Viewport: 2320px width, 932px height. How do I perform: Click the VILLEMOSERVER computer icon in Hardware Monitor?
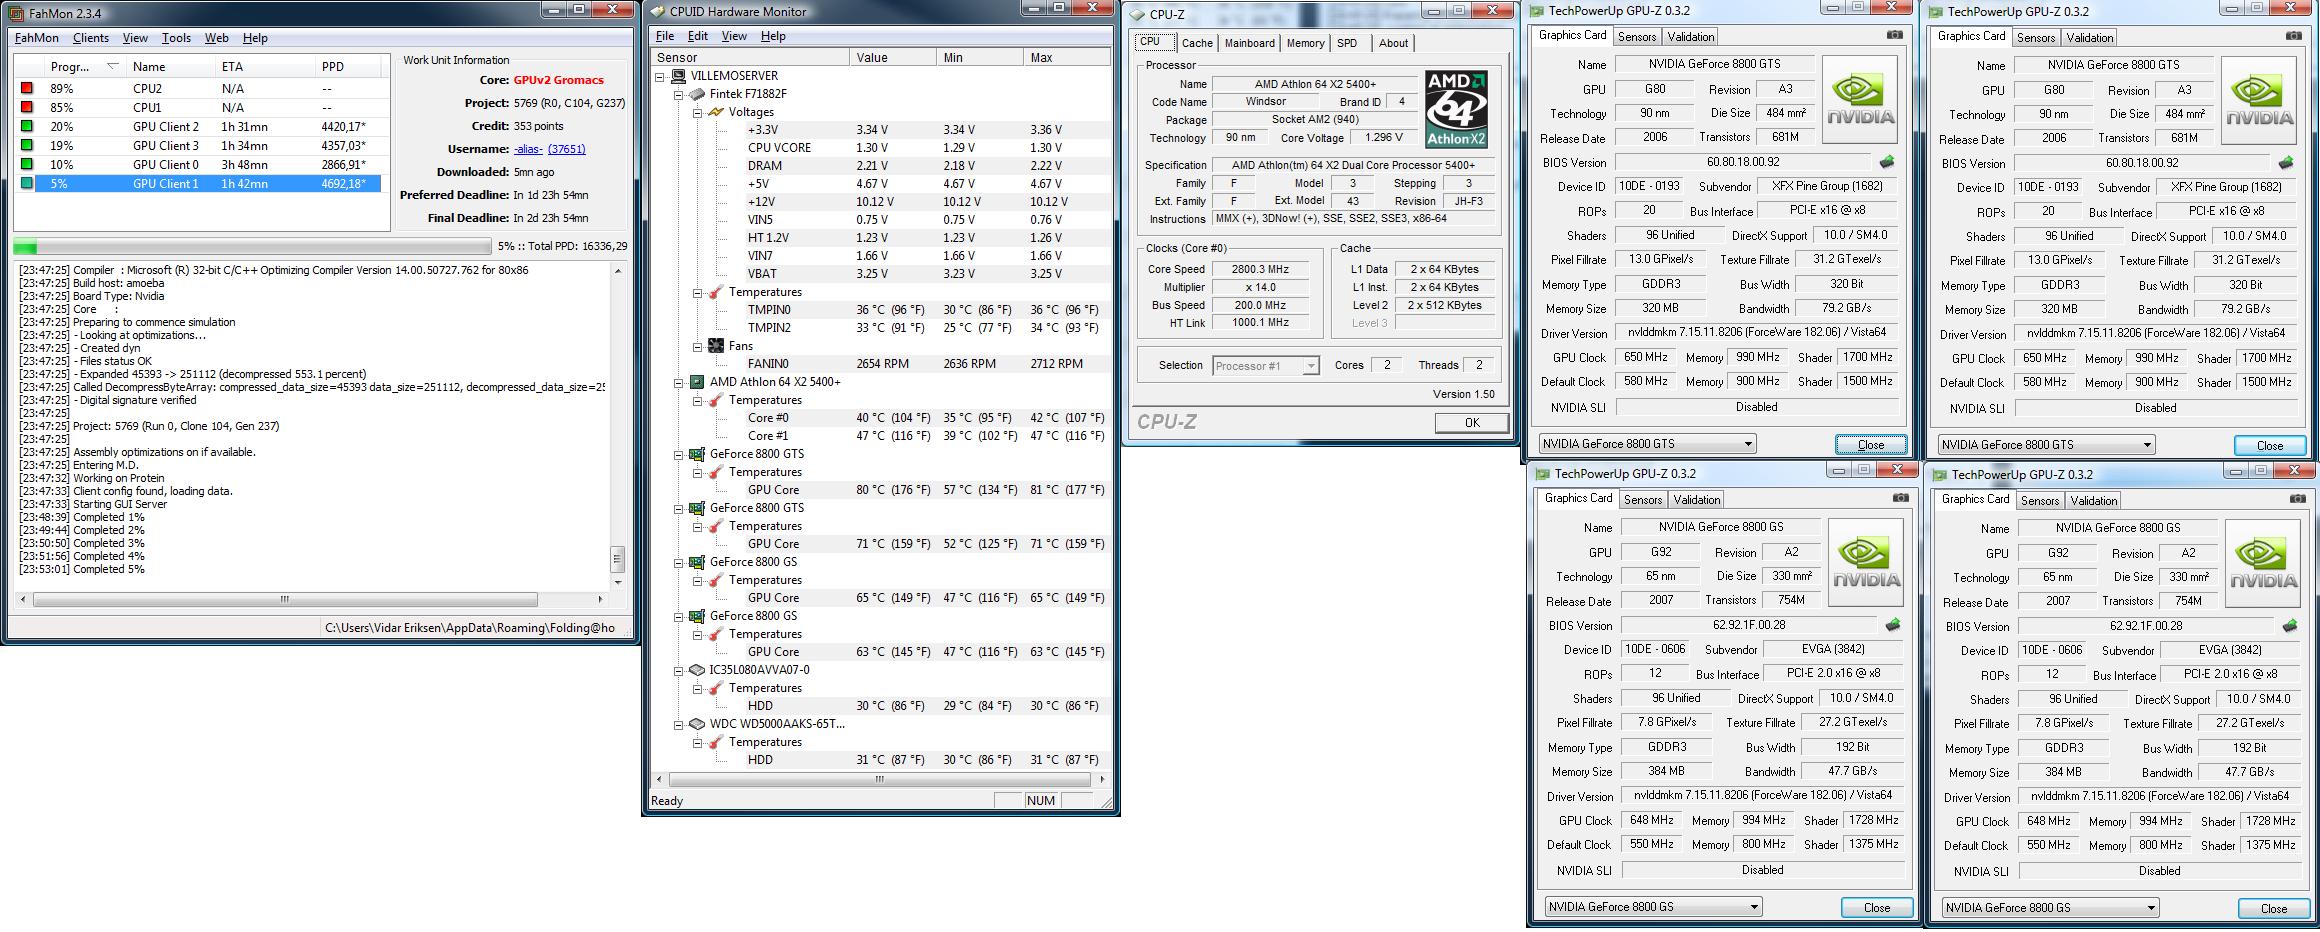tap(678, 76)
